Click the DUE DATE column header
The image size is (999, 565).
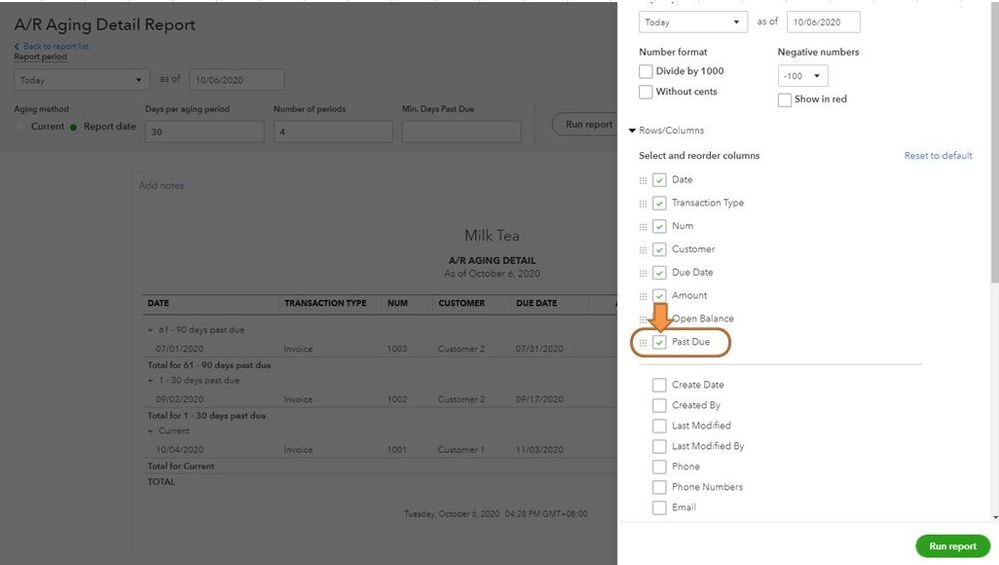536,304
